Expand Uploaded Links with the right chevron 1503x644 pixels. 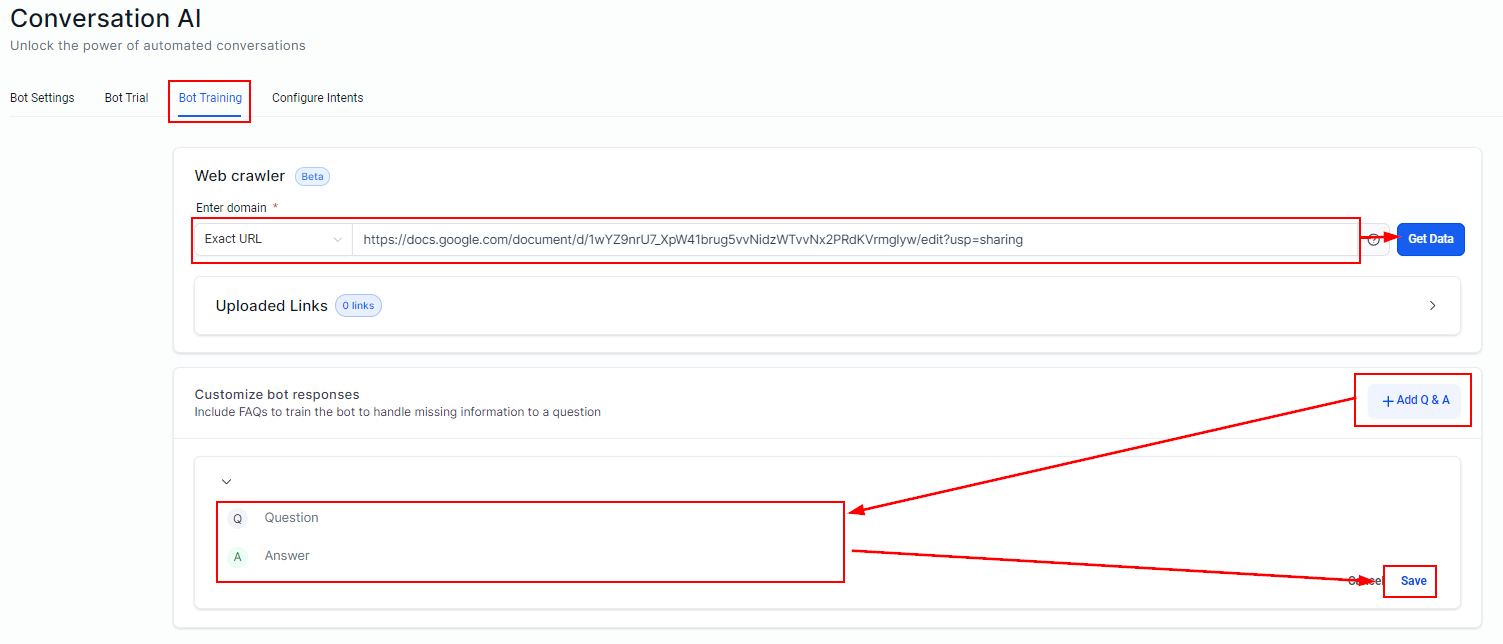tap(1432, 306)
